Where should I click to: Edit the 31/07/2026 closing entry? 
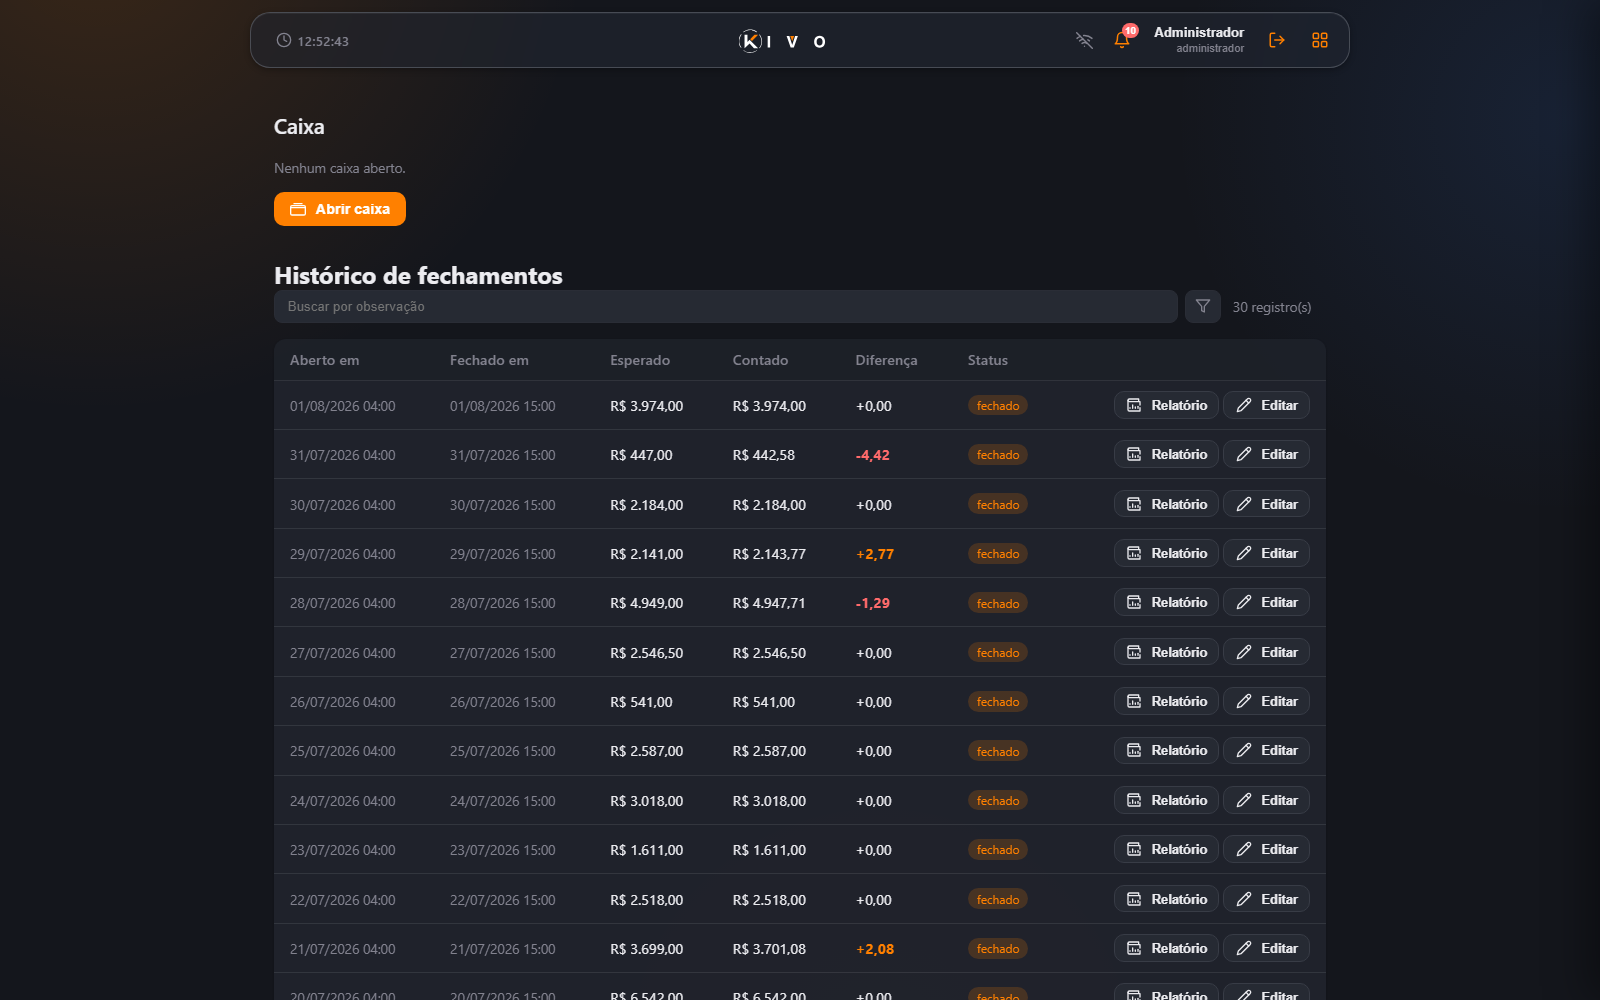(1266, 454)
